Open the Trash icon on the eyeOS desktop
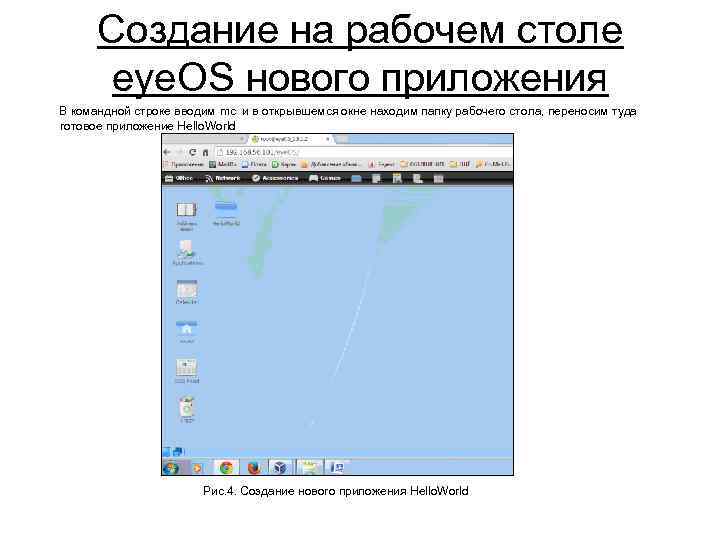The image size is (720, 540). pos(187,410)
